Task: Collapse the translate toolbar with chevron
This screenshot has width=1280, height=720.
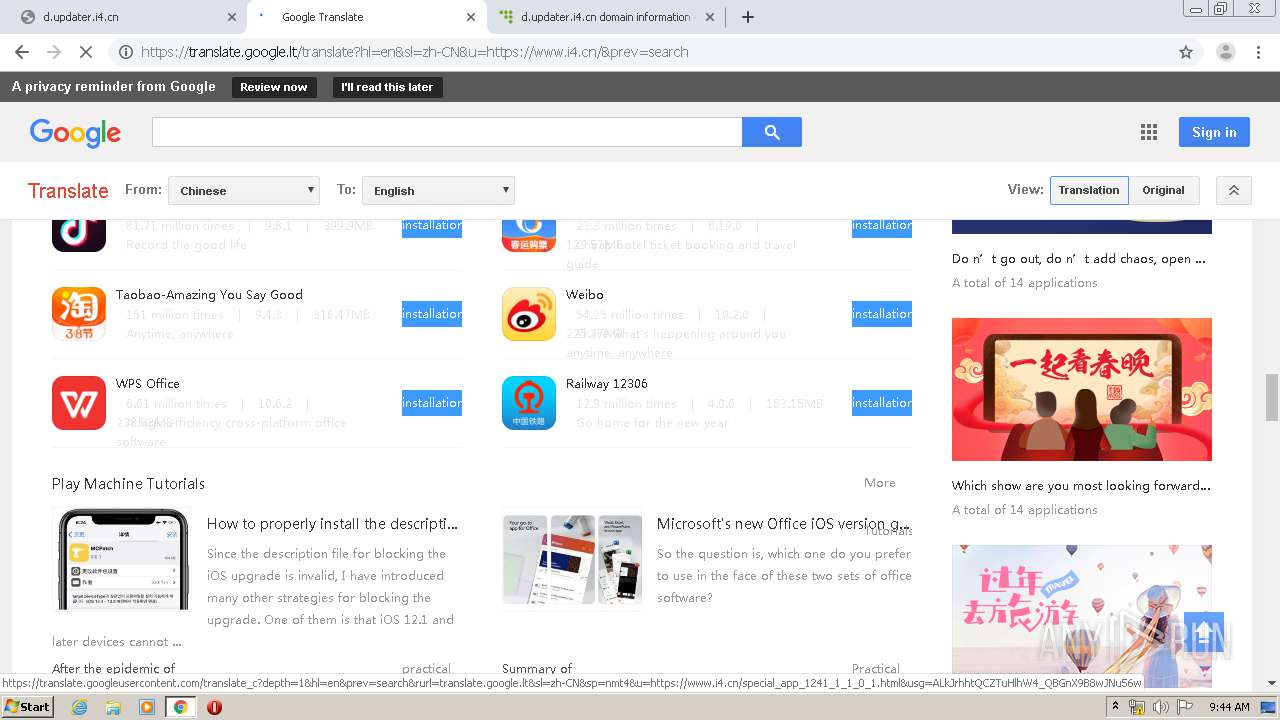Action: [x=1233, y=190]
